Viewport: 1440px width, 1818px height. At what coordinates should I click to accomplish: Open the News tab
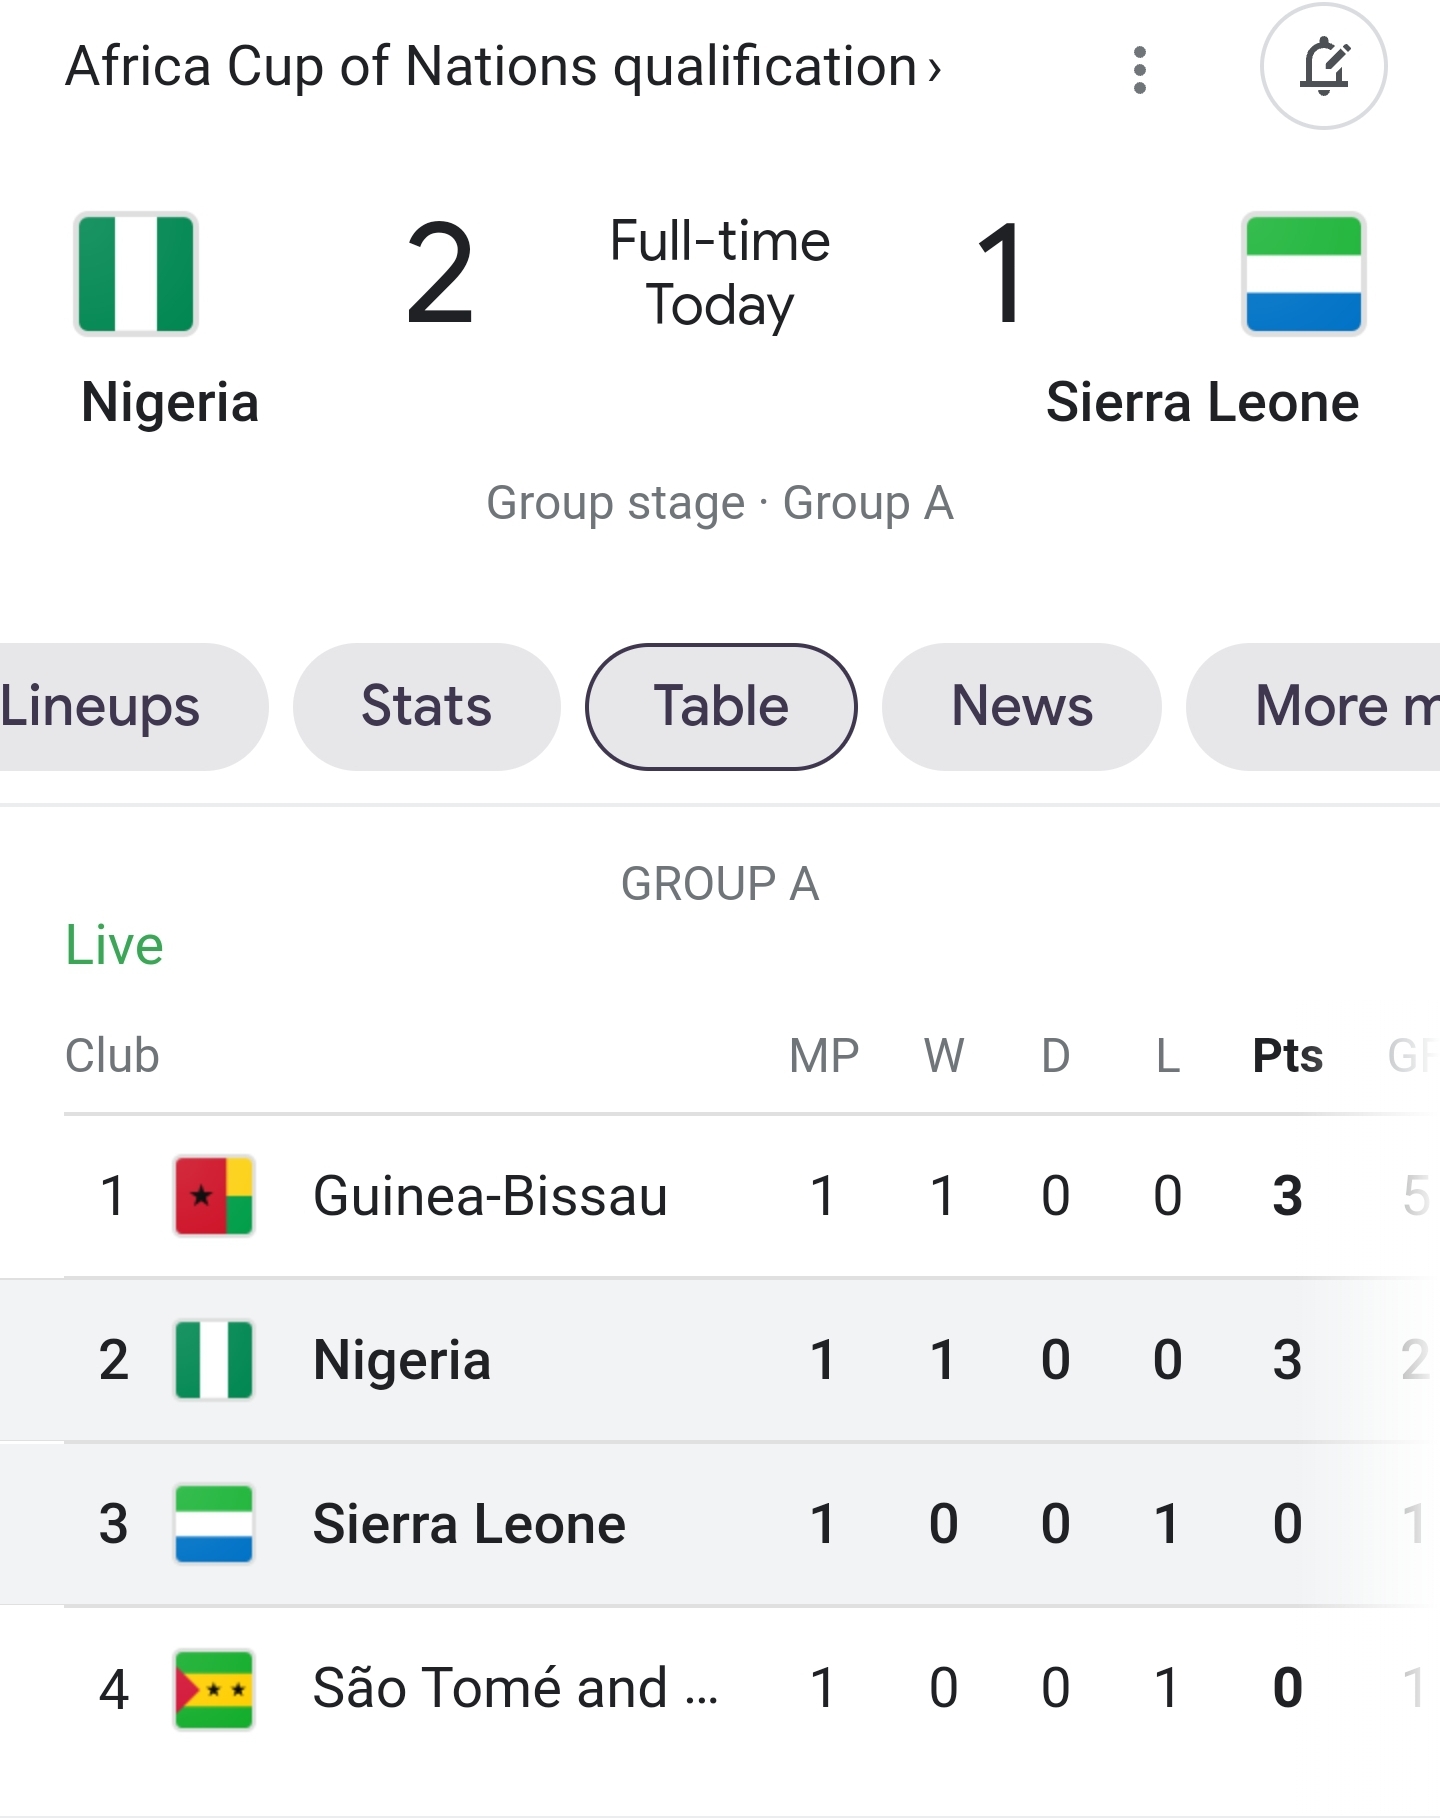click(1022, 706)
